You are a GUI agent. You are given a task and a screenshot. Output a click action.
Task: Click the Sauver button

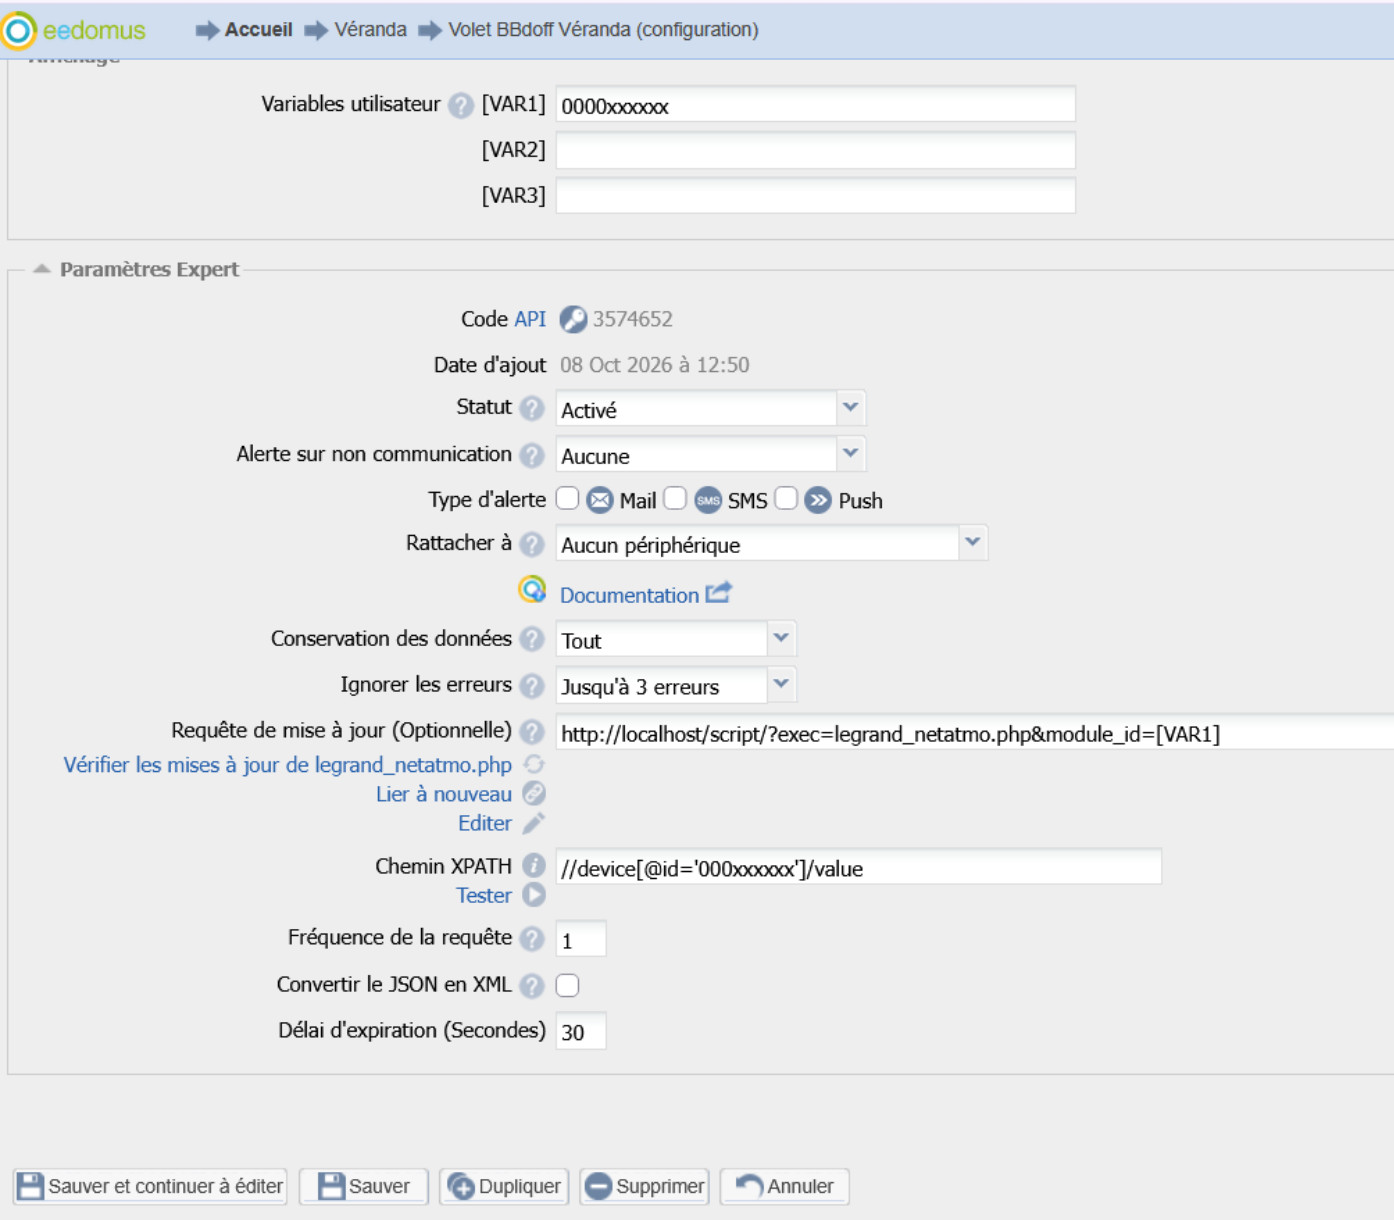[364, 1186]
